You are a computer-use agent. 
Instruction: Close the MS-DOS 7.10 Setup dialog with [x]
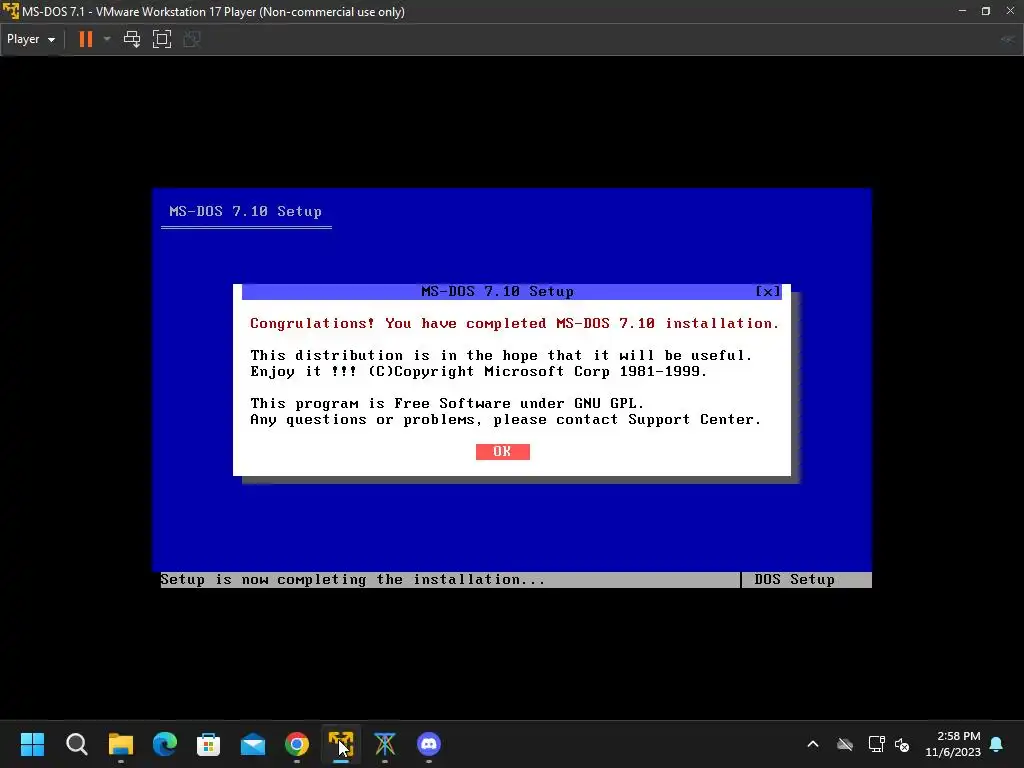tap(767, 291)
